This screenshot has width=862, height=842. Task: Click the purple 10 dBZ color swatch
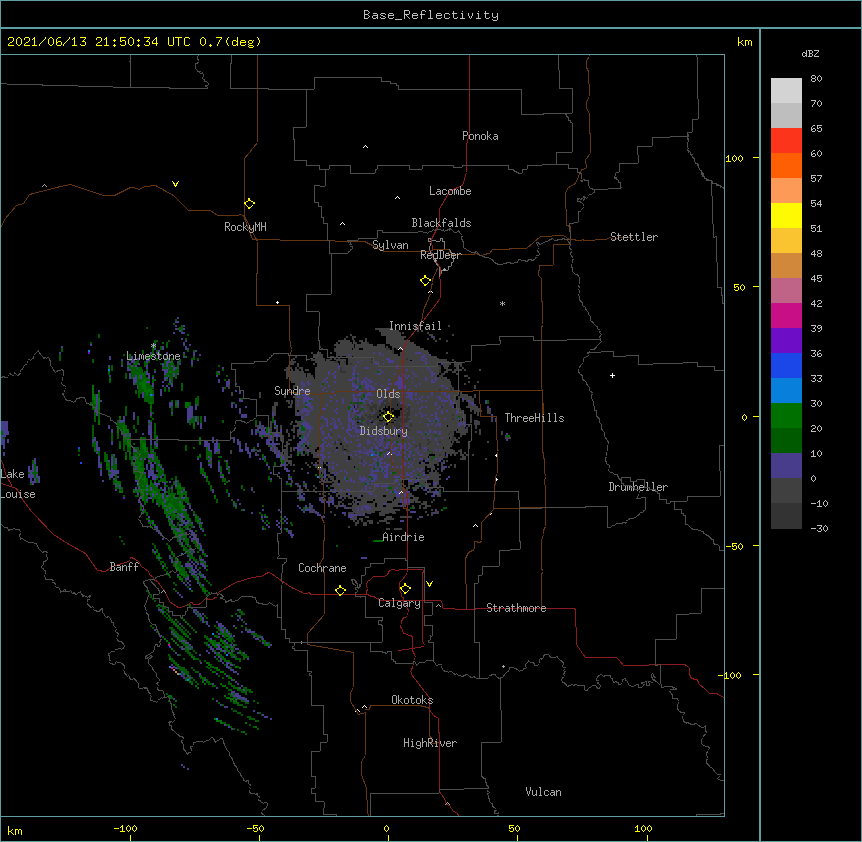pos(786,466)
